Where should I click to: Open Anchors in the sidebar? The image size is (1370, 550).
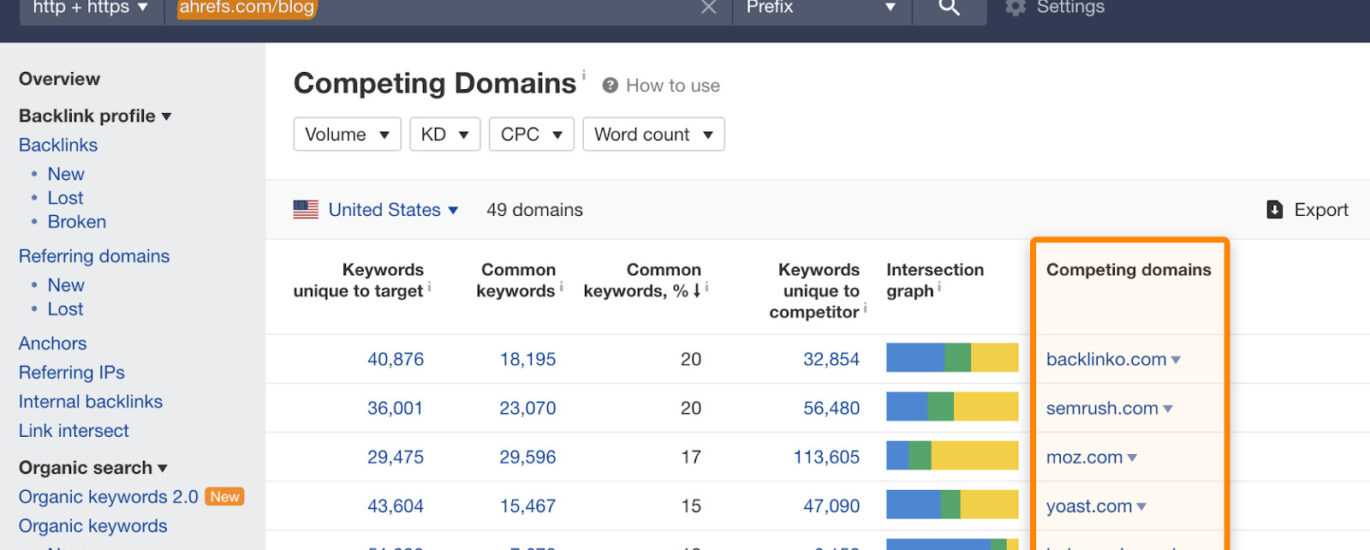[x=52, y=343]
